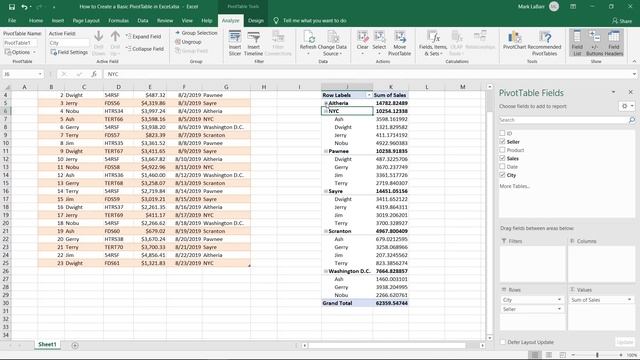The image size is (640, 360).
Task: Click the Insert Function fx icon
Action: tap(94, 74)
